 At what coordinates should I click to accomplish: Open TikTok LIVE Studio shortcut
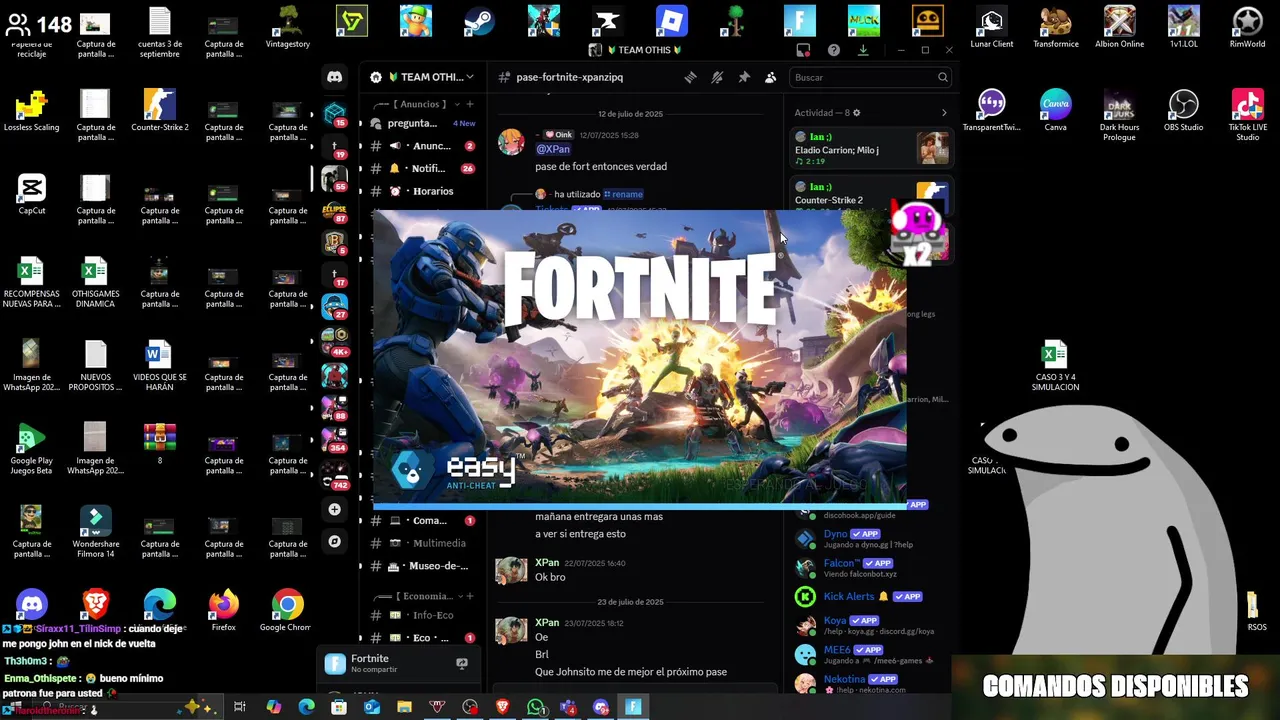(1248, 114)
